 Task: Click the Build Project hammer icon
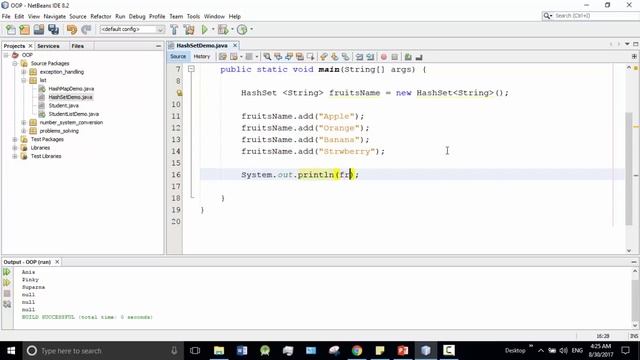tap(174, 29)
